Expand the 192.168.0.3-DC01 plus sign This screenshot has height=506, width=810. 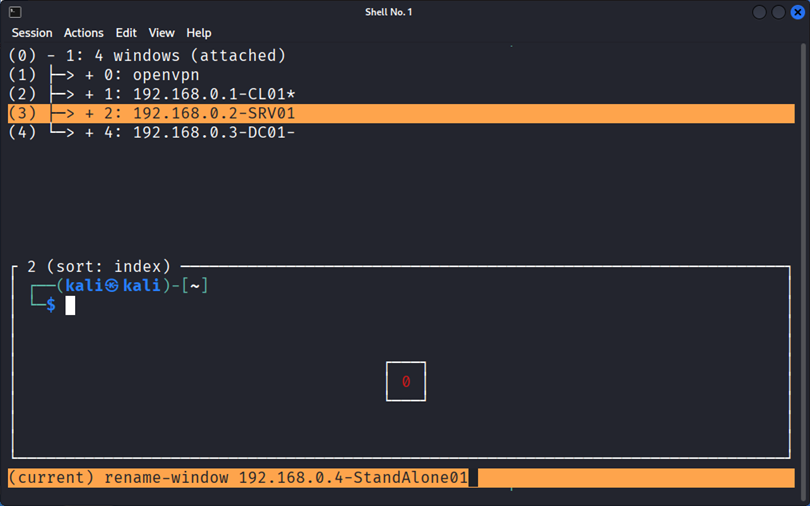[89, 133]
